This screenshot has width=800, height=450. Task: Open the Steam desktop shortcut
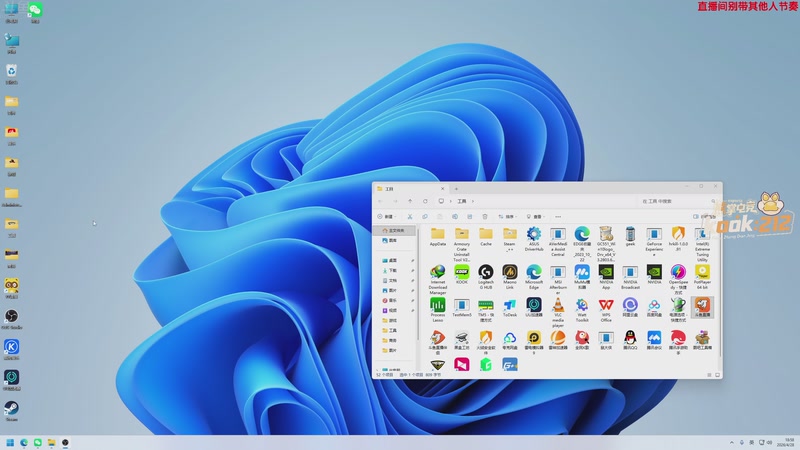tap(12, 411)
